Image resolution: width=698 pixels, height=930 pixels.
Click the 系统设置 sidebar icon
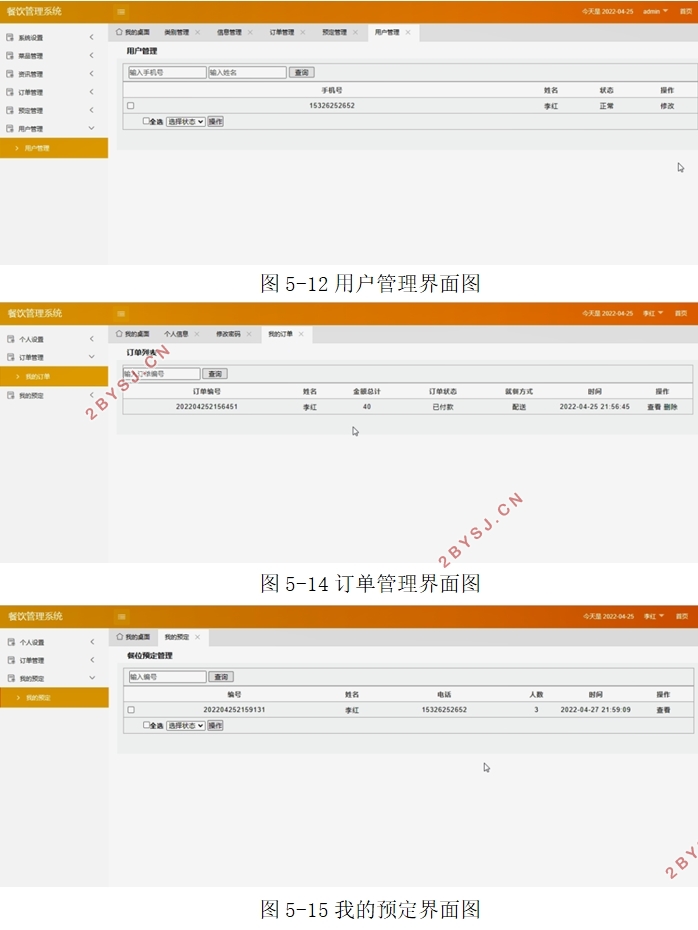pyautogui.click(x=9, y=37)
